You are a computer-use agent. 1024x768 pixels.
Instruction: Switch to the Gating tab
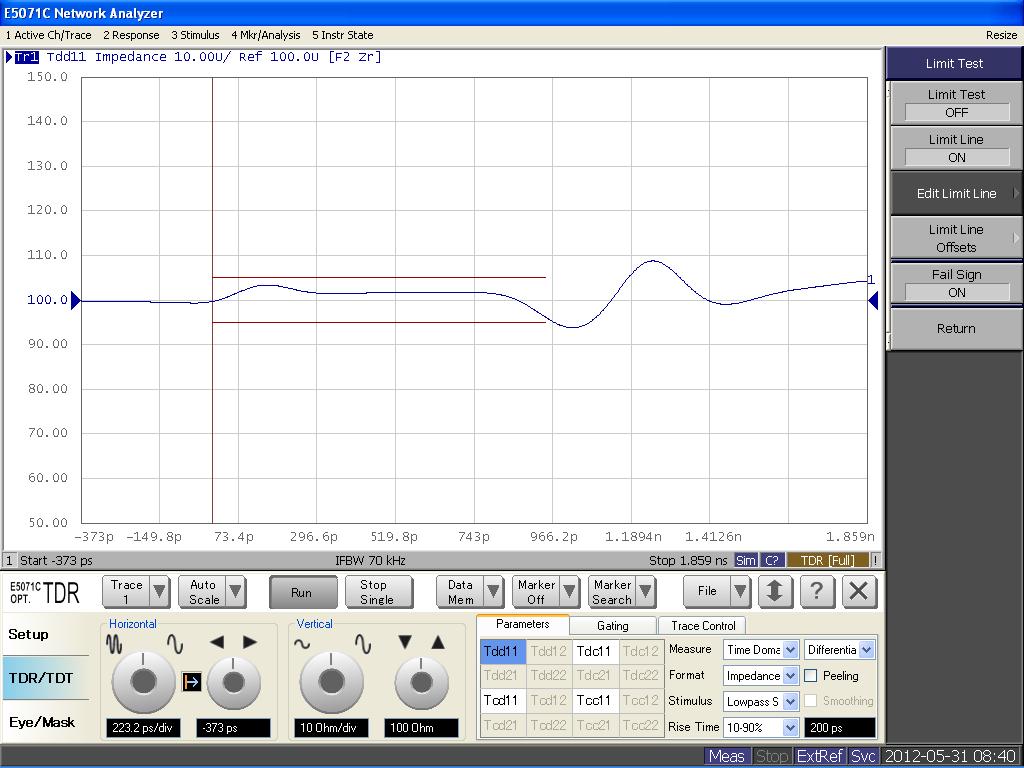612,626
